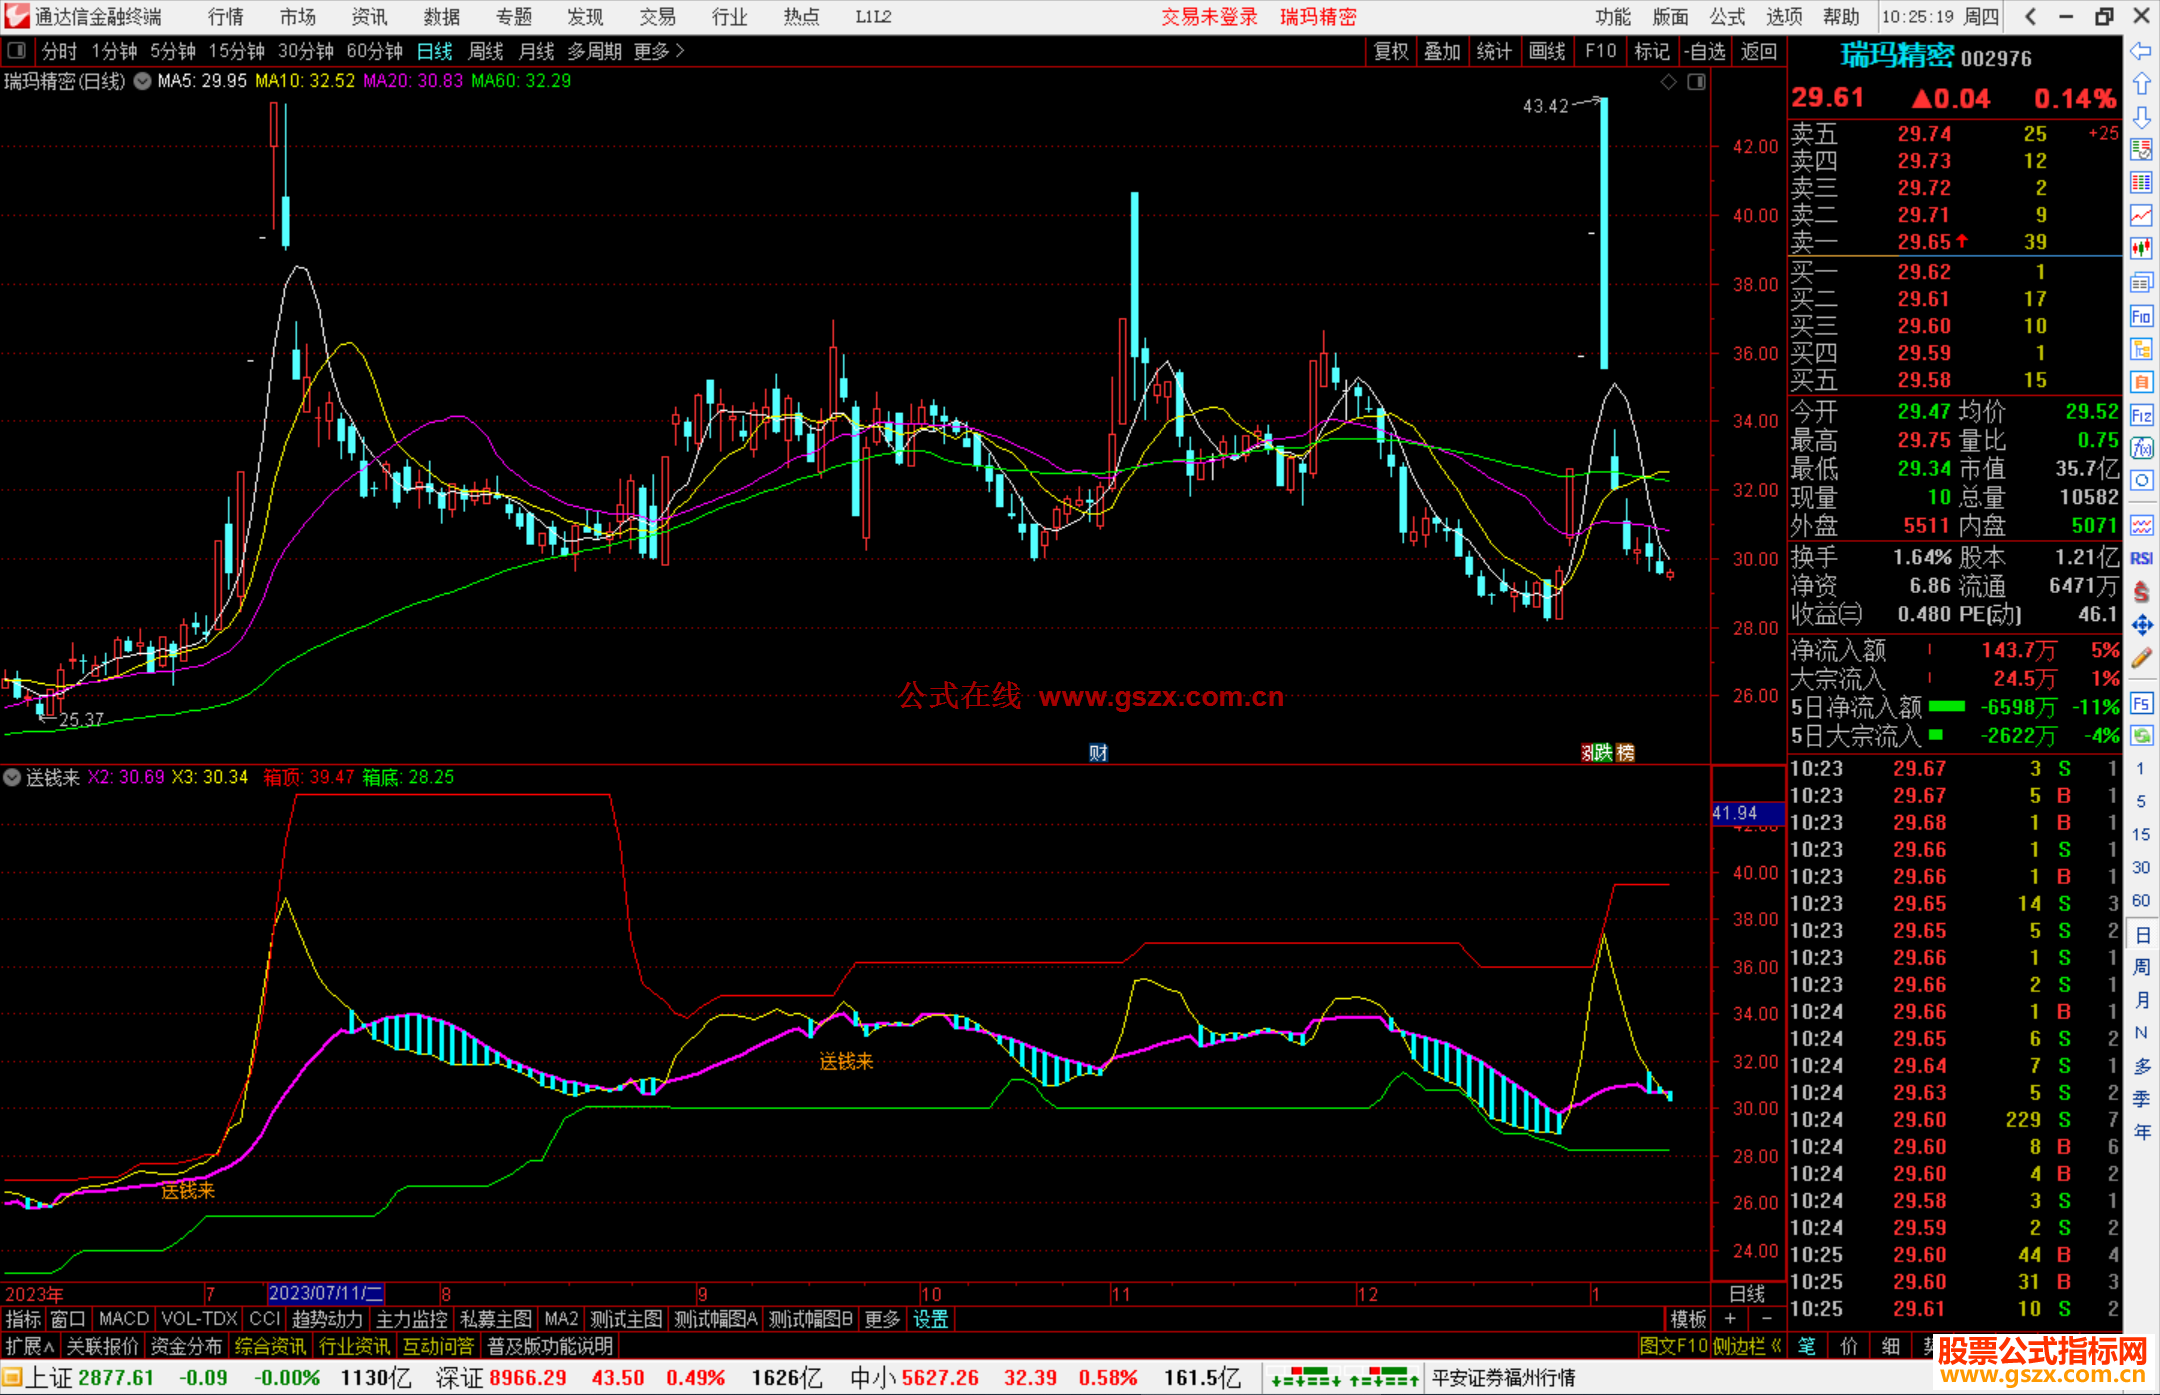The width and height of the screenshot is (2160, 1395).
Task: Toggle the 送钱来 indicator collapse circle
Action: (x=12, y=777)
